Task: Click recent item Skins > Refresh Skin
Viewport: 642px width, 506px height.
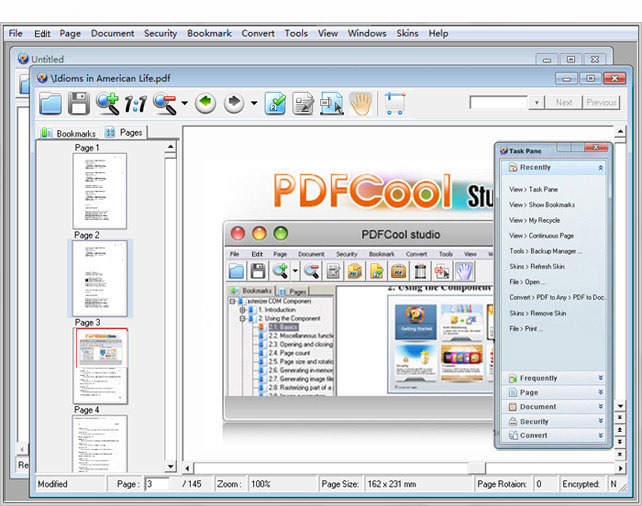Action: click(537, 267)
